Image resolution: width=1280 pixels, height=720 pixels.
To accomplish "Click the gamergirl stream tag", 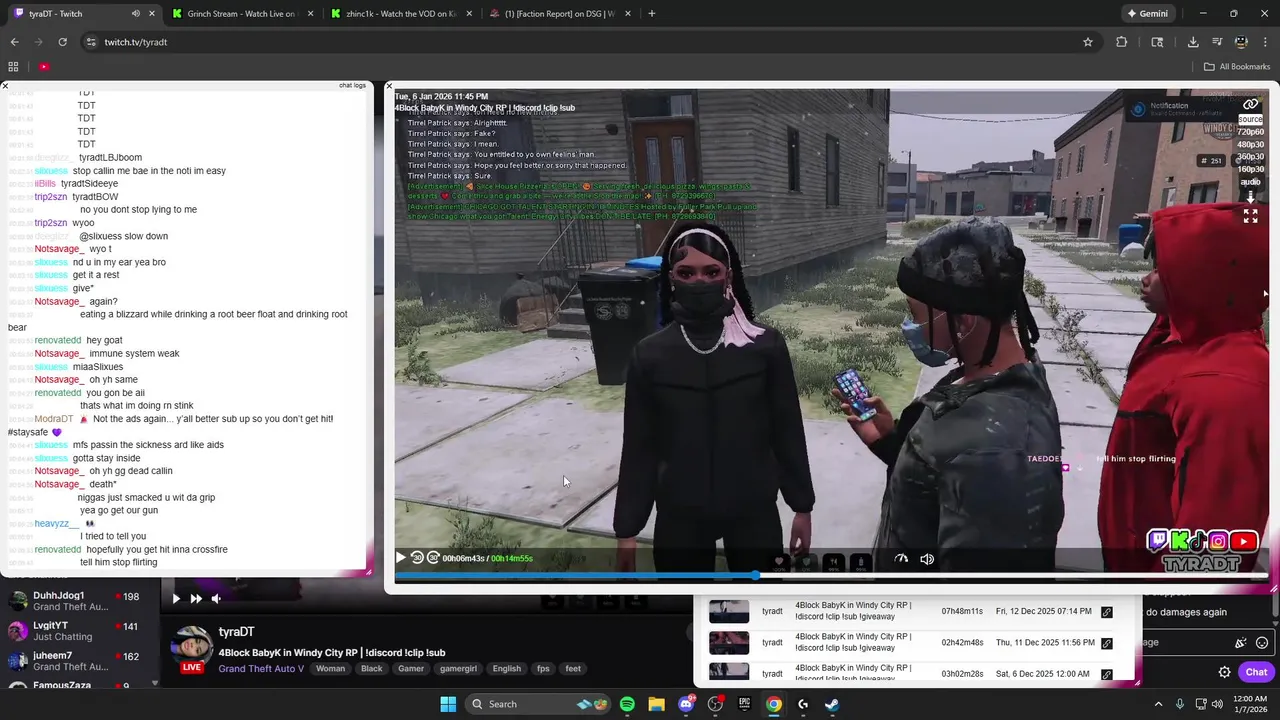I will click(458, 668).
